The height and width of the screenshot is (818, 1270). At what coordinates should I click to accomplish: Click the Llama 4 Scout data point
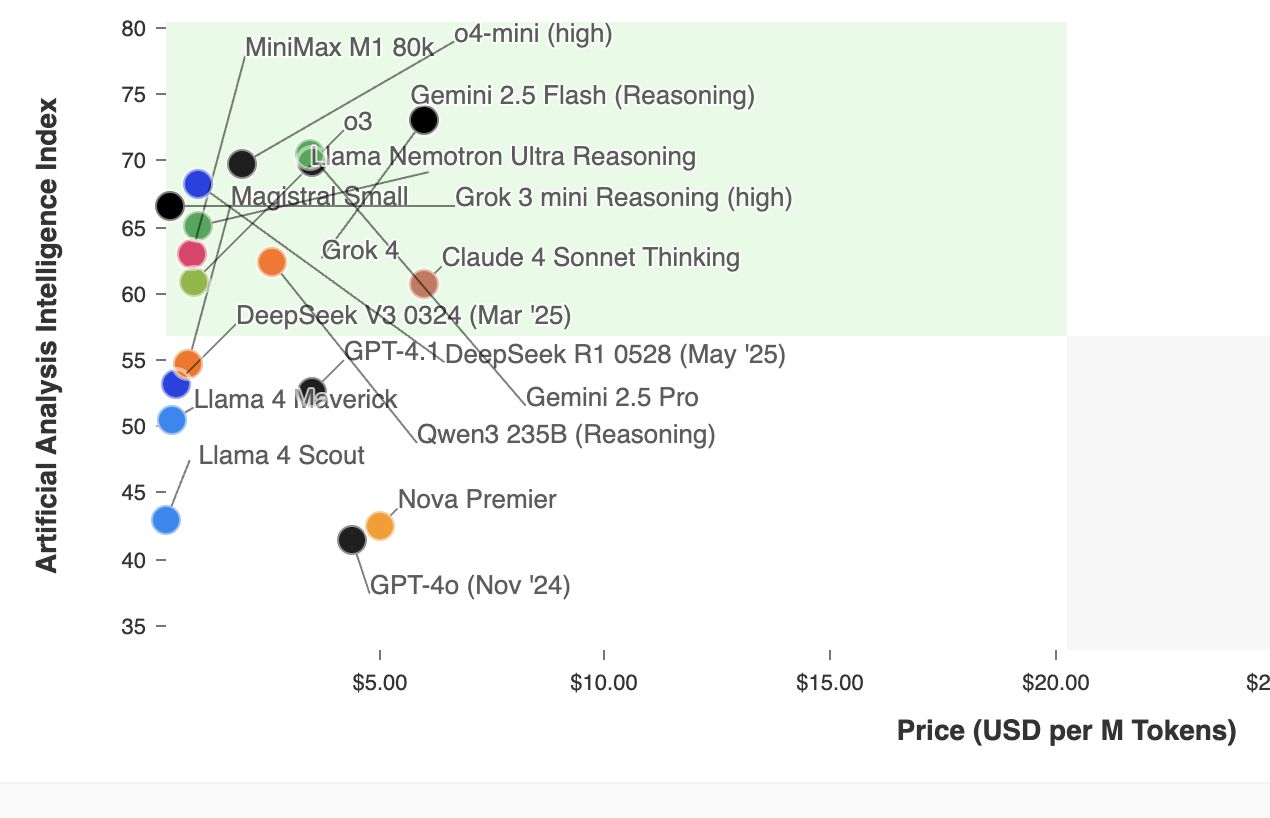(166, 520)
